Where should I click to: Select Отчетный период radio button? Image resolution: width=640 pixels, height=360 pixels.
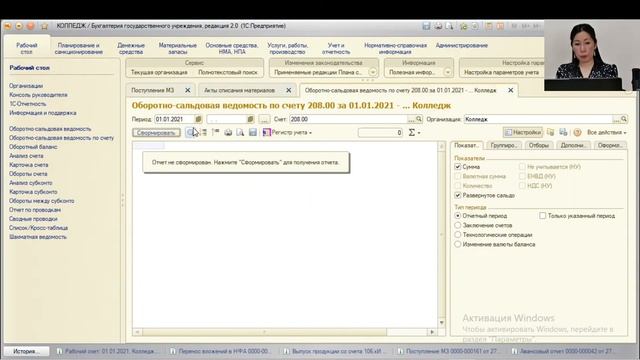pyautogui.click(x=458, y=216)
